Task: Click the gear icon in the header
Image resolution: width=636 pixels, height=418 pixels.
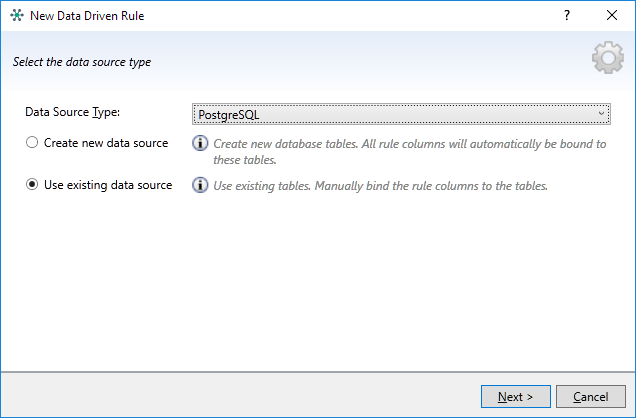Action: tap(607, 61)
